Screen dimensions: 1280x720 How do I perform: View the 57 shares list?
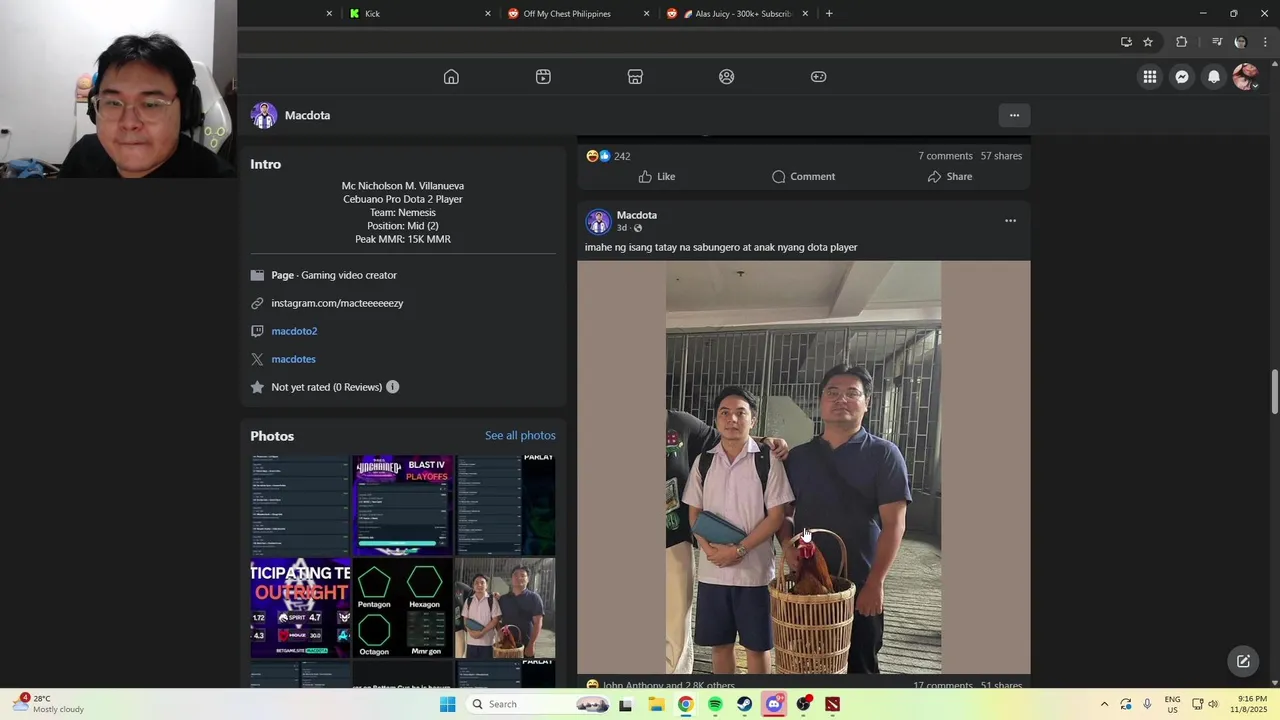1001,156
